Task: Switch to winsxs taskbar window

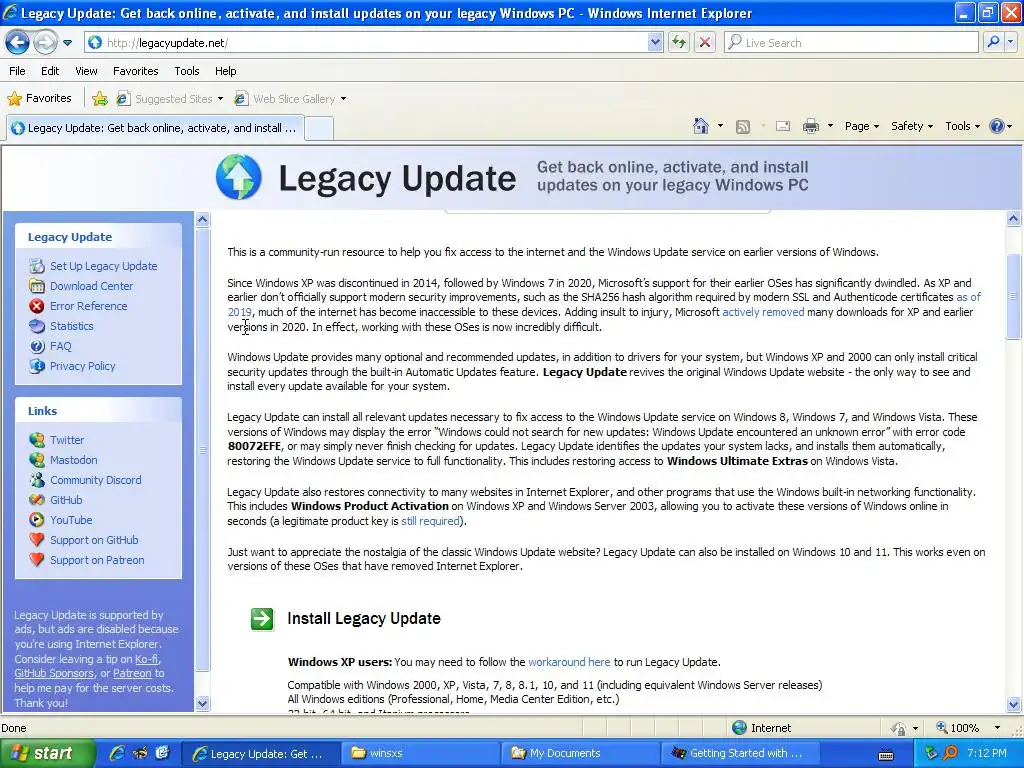Action: click(419, 754)
